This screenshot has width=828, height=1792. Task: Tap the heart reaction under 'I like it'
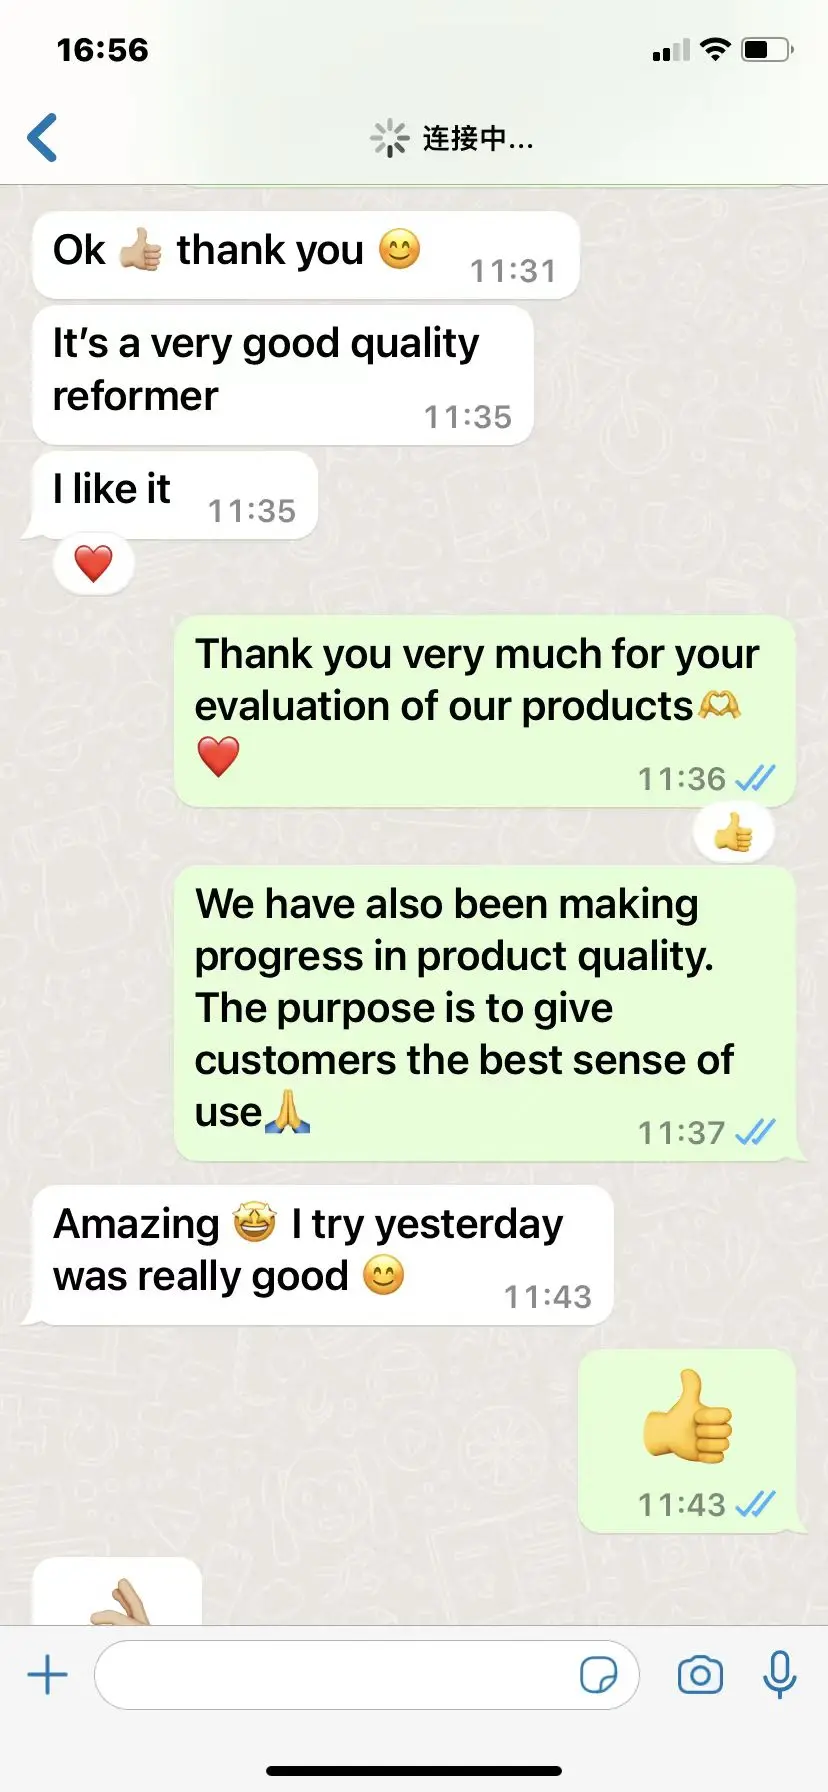[x=93, y=564]
